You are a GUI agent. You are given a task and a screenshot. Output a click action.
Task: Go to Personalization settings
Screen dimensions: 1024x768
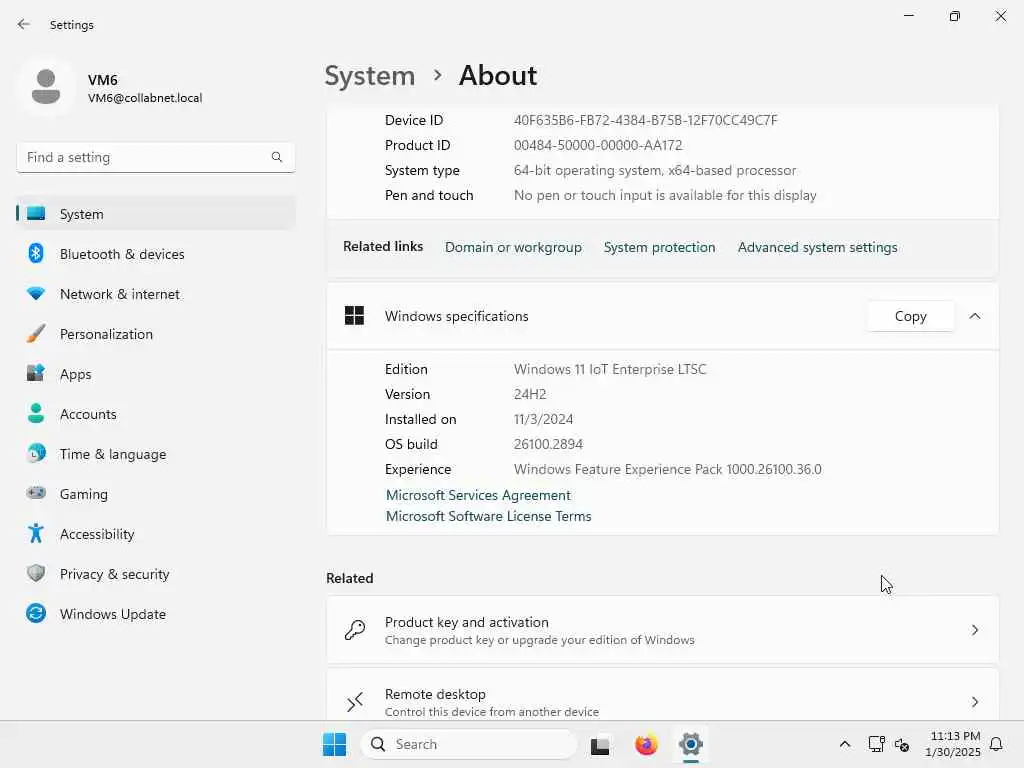(155, 334)
